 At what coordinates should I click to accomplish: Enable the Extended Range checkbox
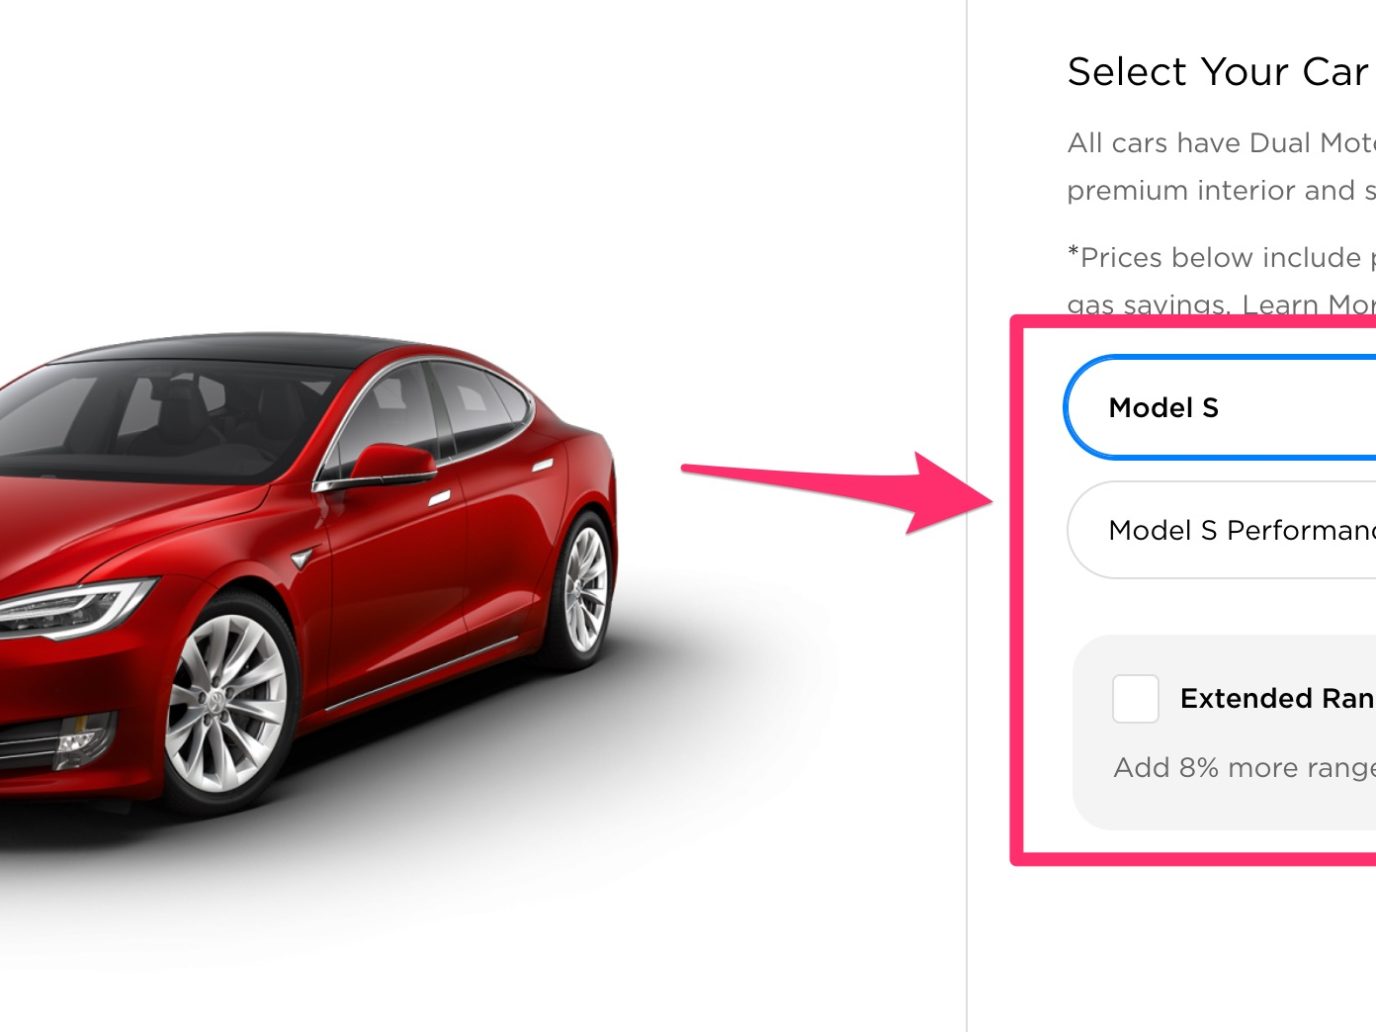coord(1135,698)
